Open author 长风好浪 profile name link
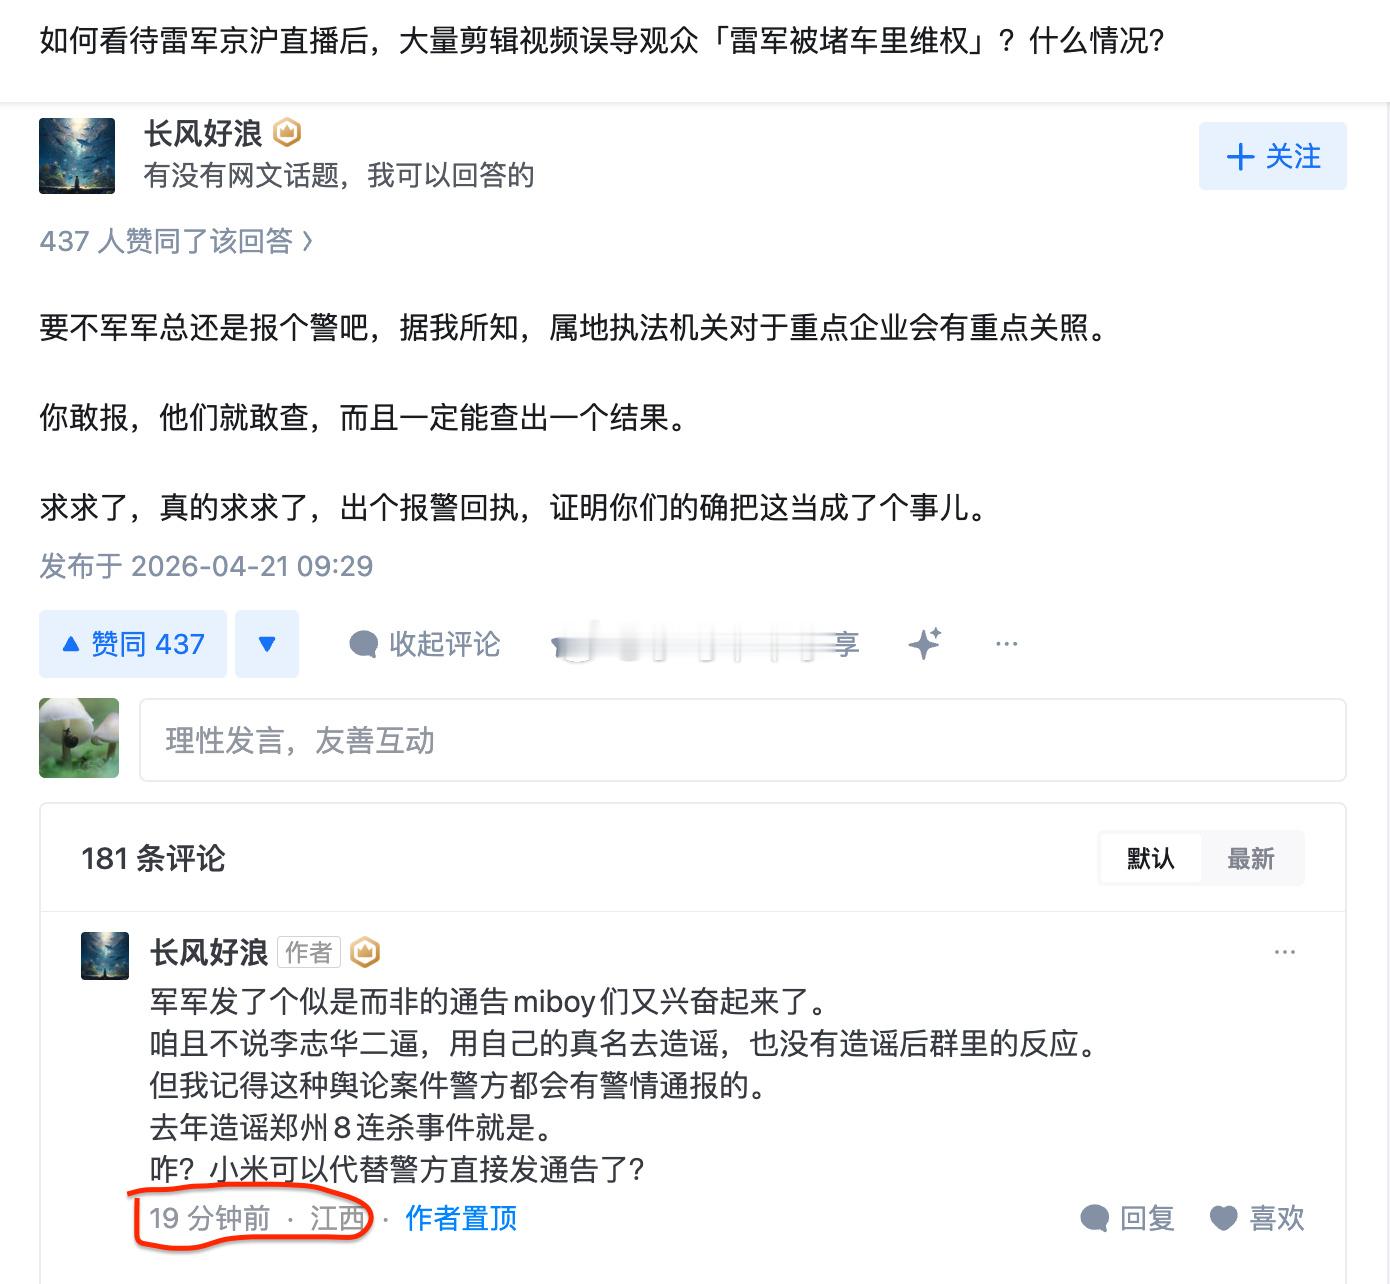The height and width of the screenshot is (1284, 1390). tap(203, 132)
